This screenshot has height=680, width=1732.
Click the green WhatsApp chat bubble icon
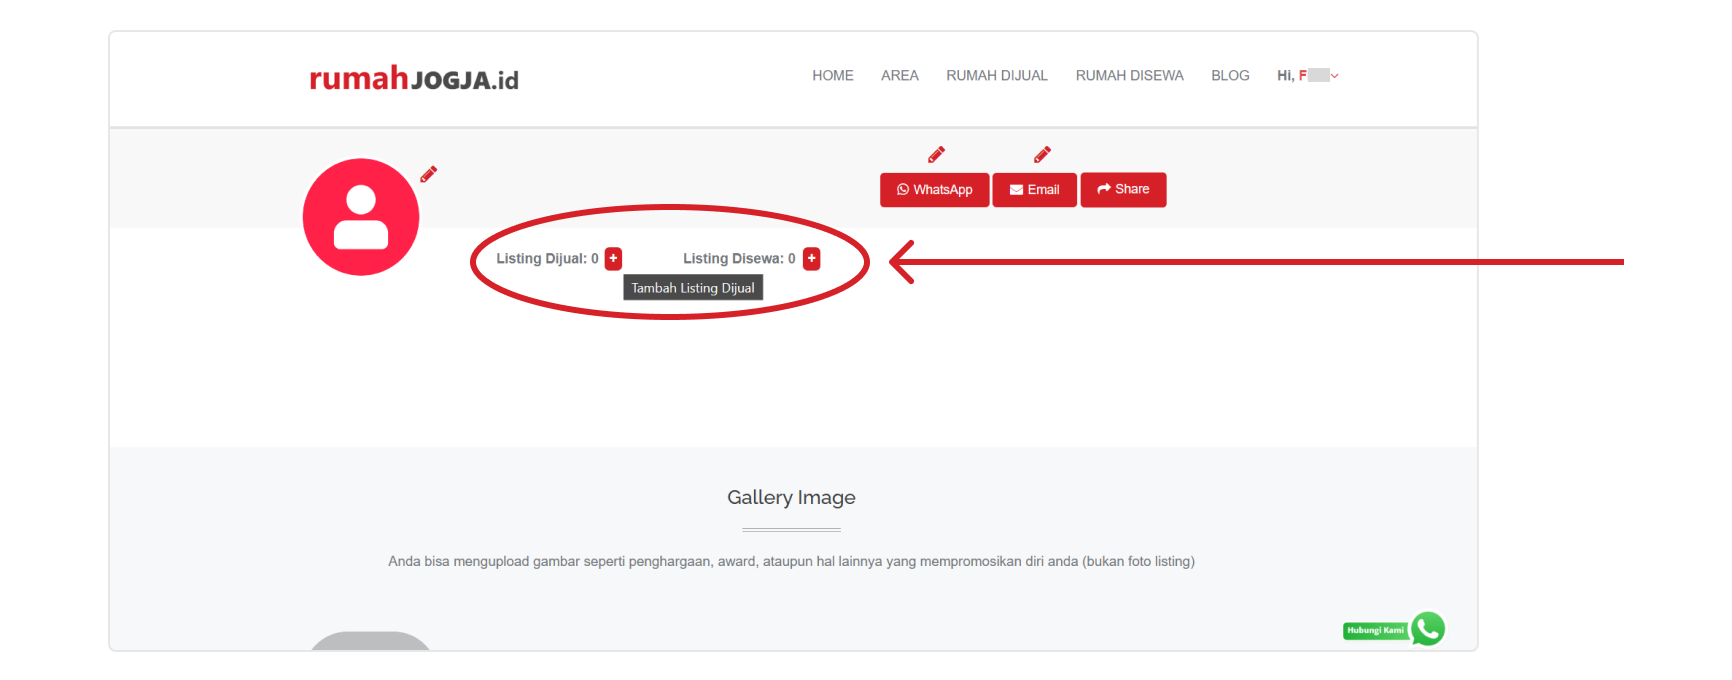pyautogui.click(x=1428, y=629)
